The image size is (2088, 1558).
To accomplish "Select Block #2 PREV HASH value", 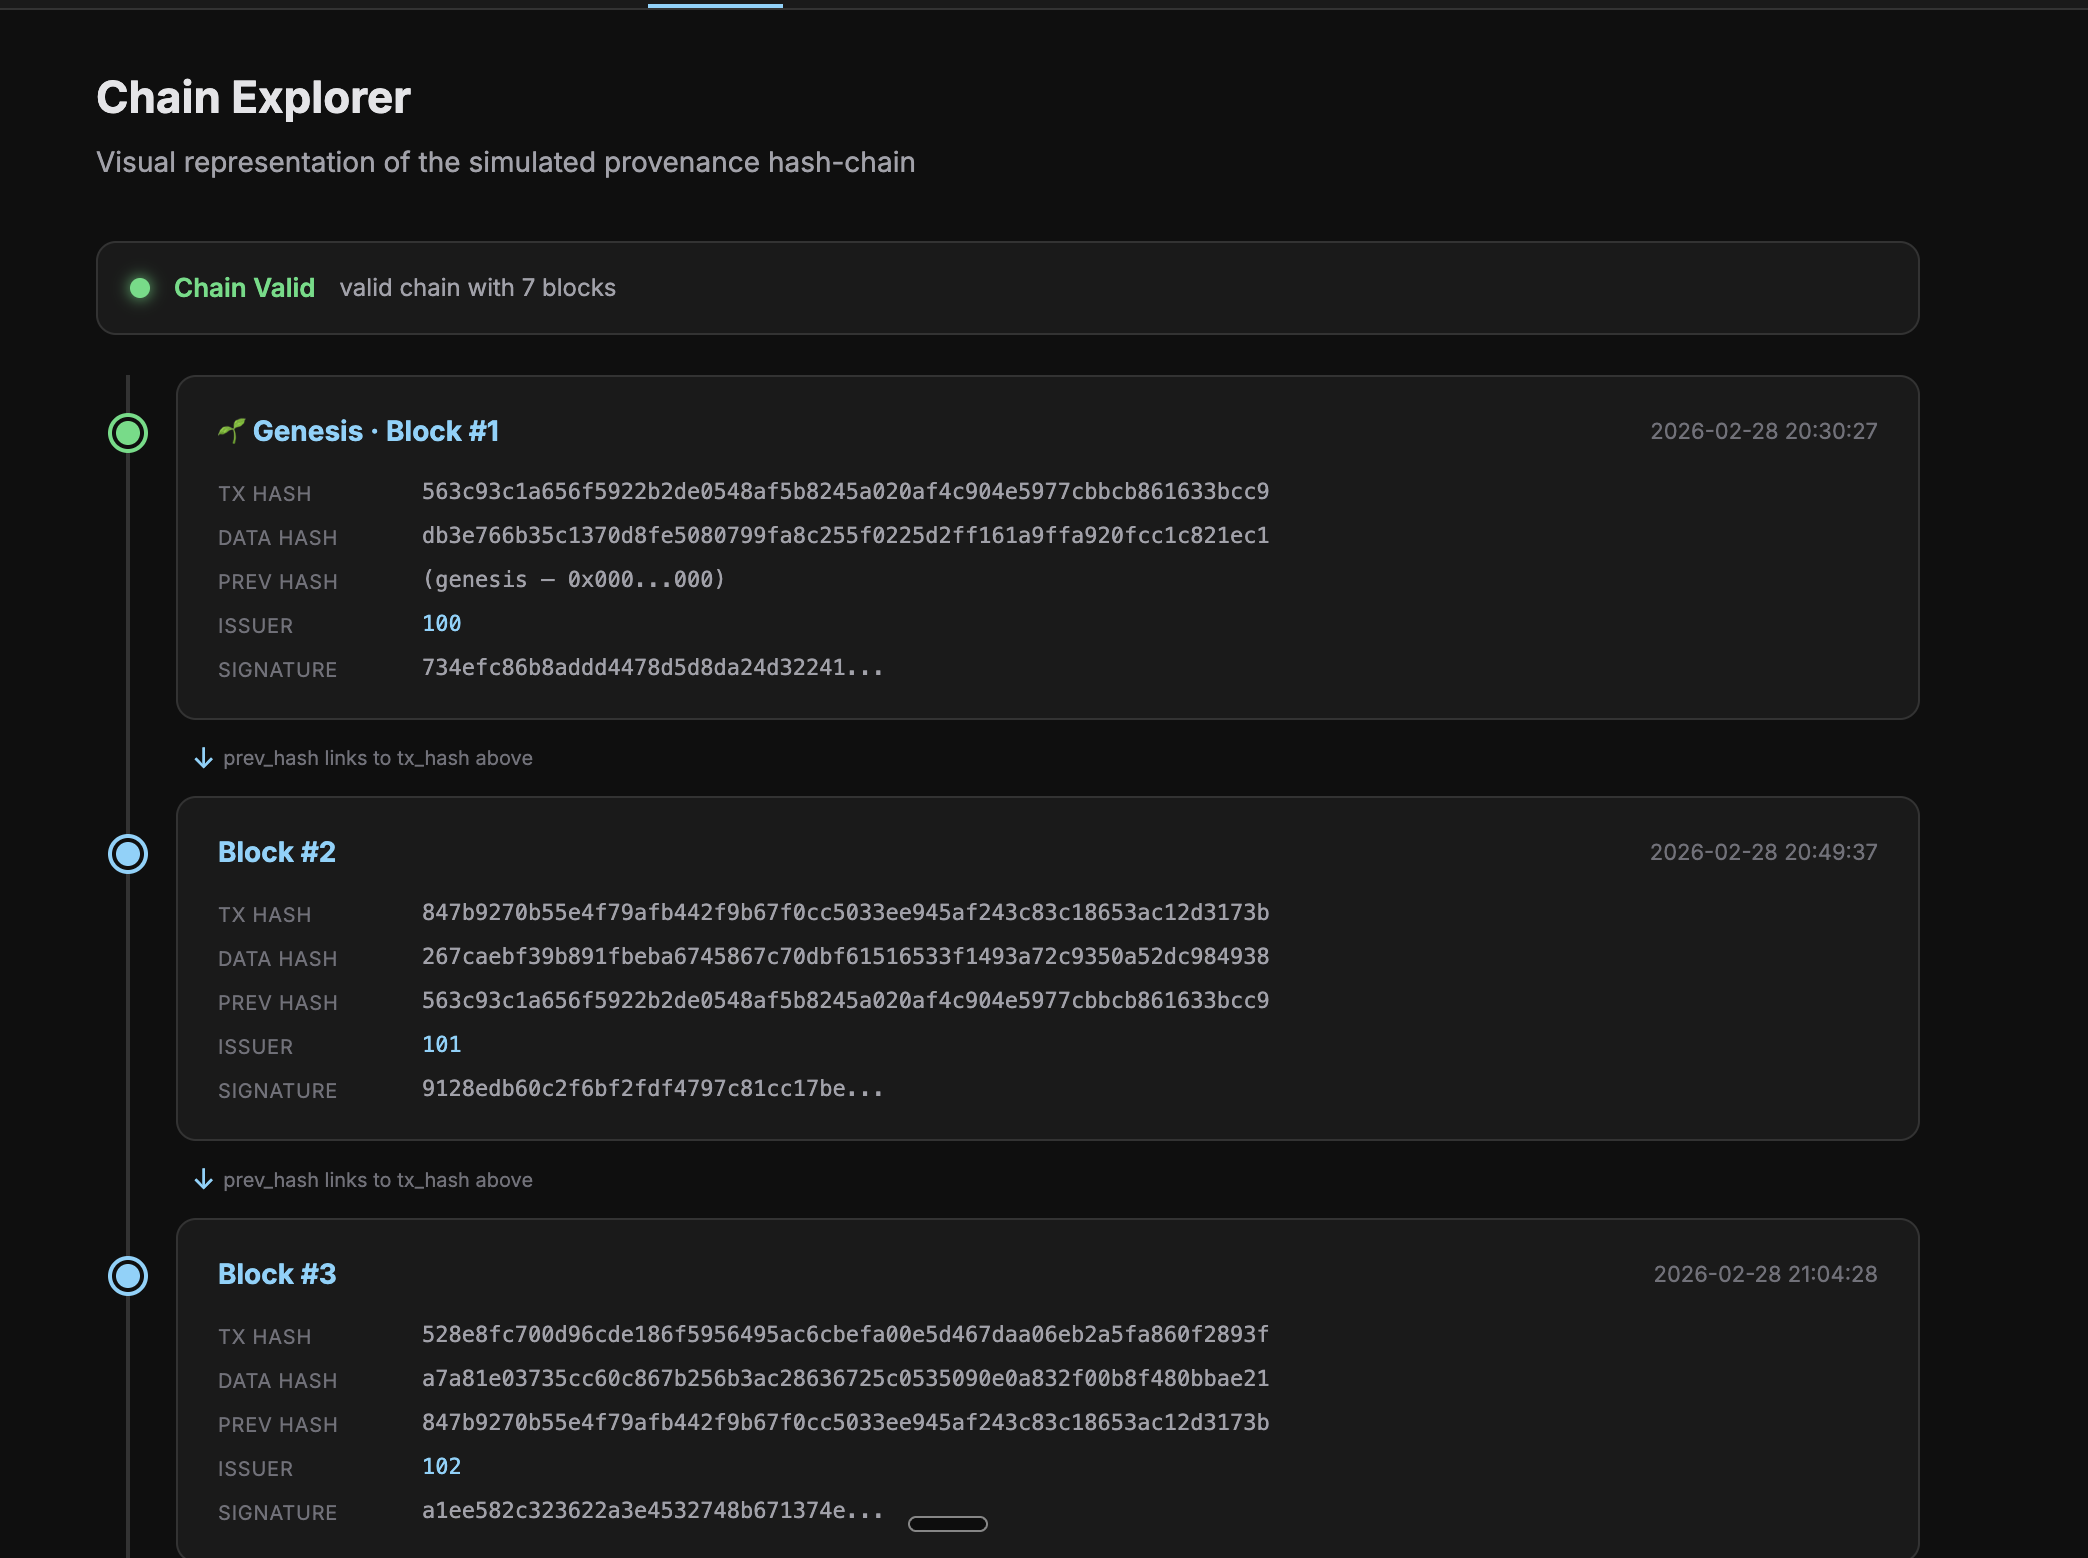I will click(845, 1001).
